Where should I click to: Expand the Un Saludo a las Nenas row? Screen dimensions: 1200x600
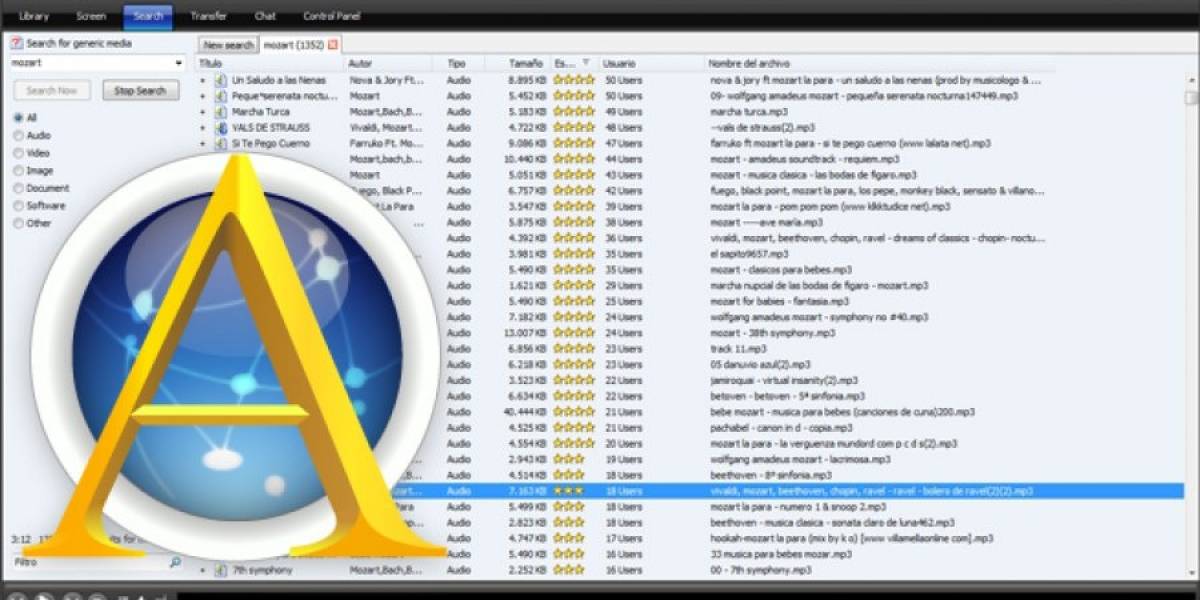click(204, 80)
